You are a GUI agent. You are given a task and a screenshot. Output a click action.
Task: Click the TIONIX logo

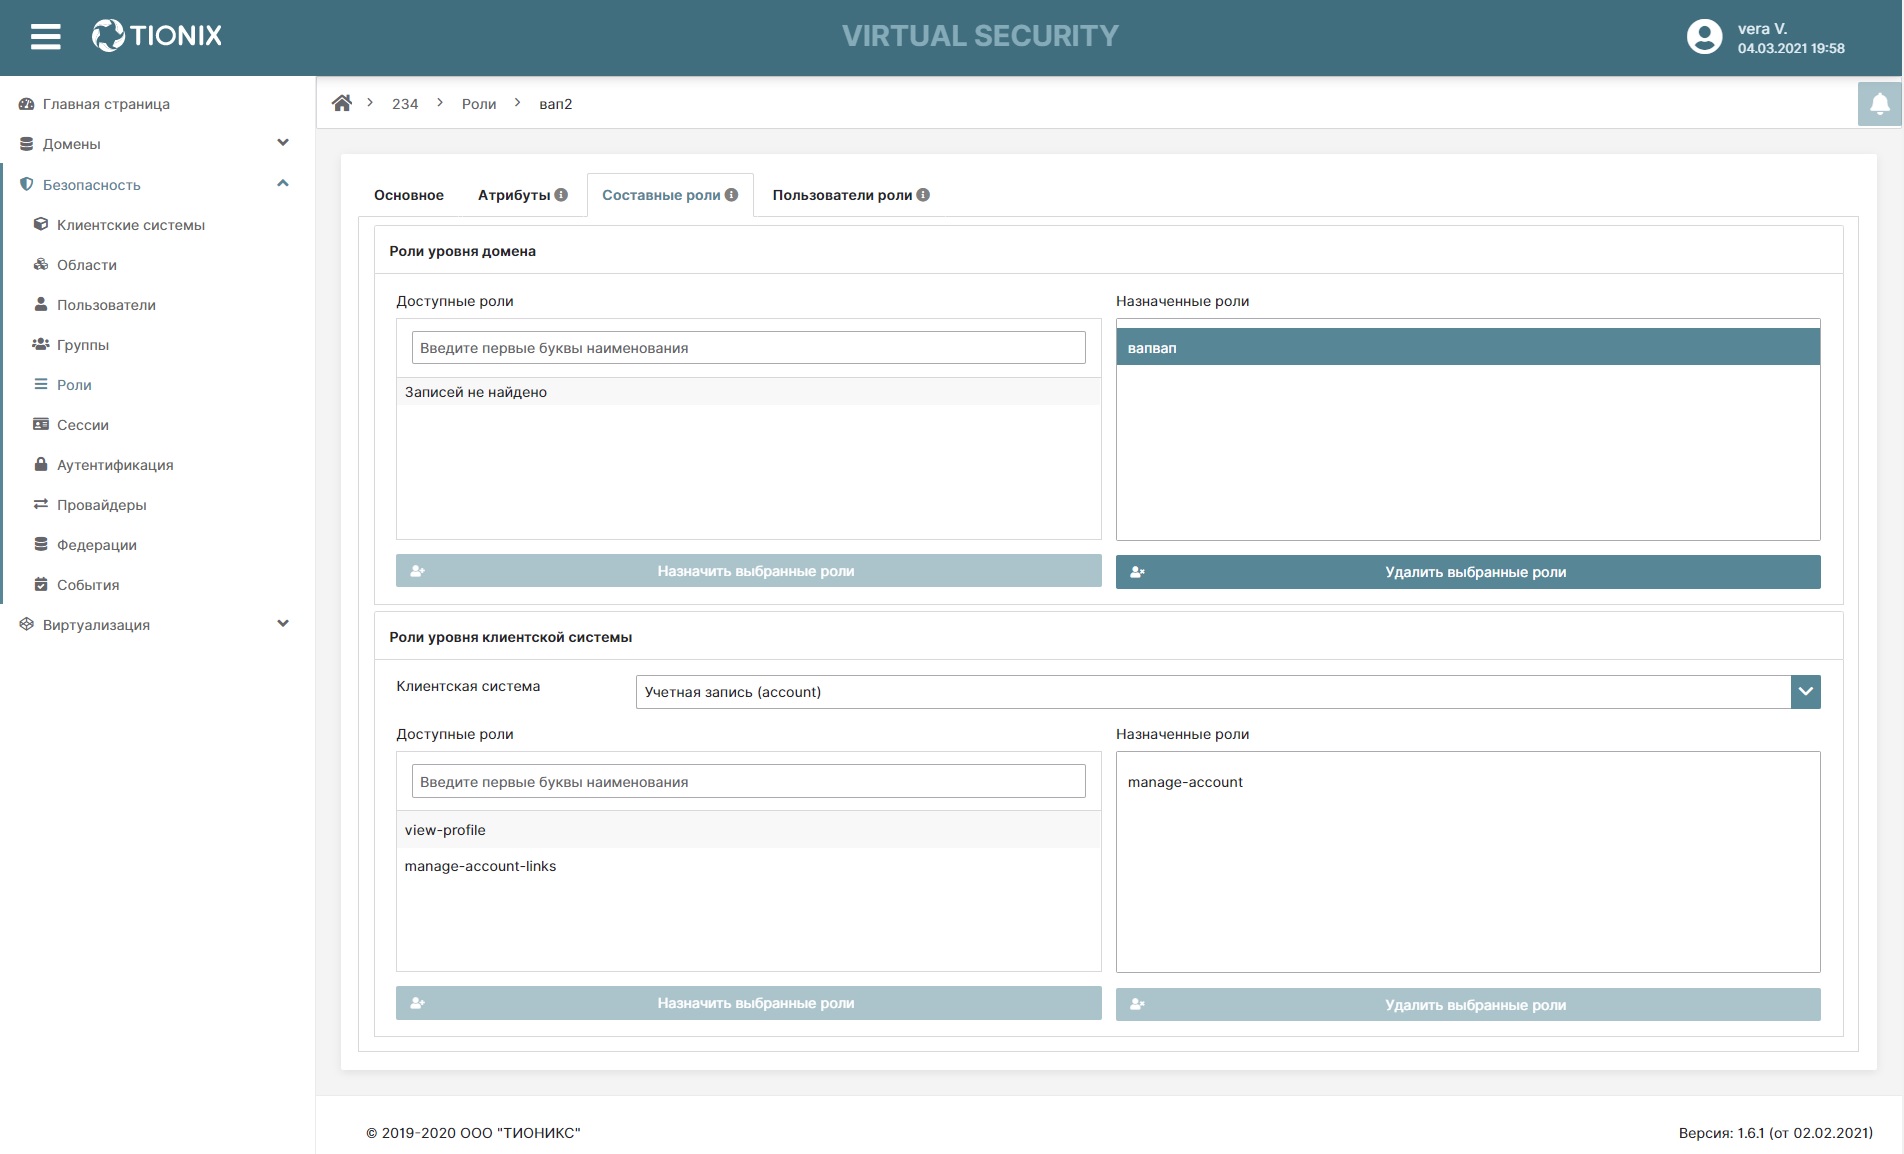pyautogui.click(x=157, y=36)
